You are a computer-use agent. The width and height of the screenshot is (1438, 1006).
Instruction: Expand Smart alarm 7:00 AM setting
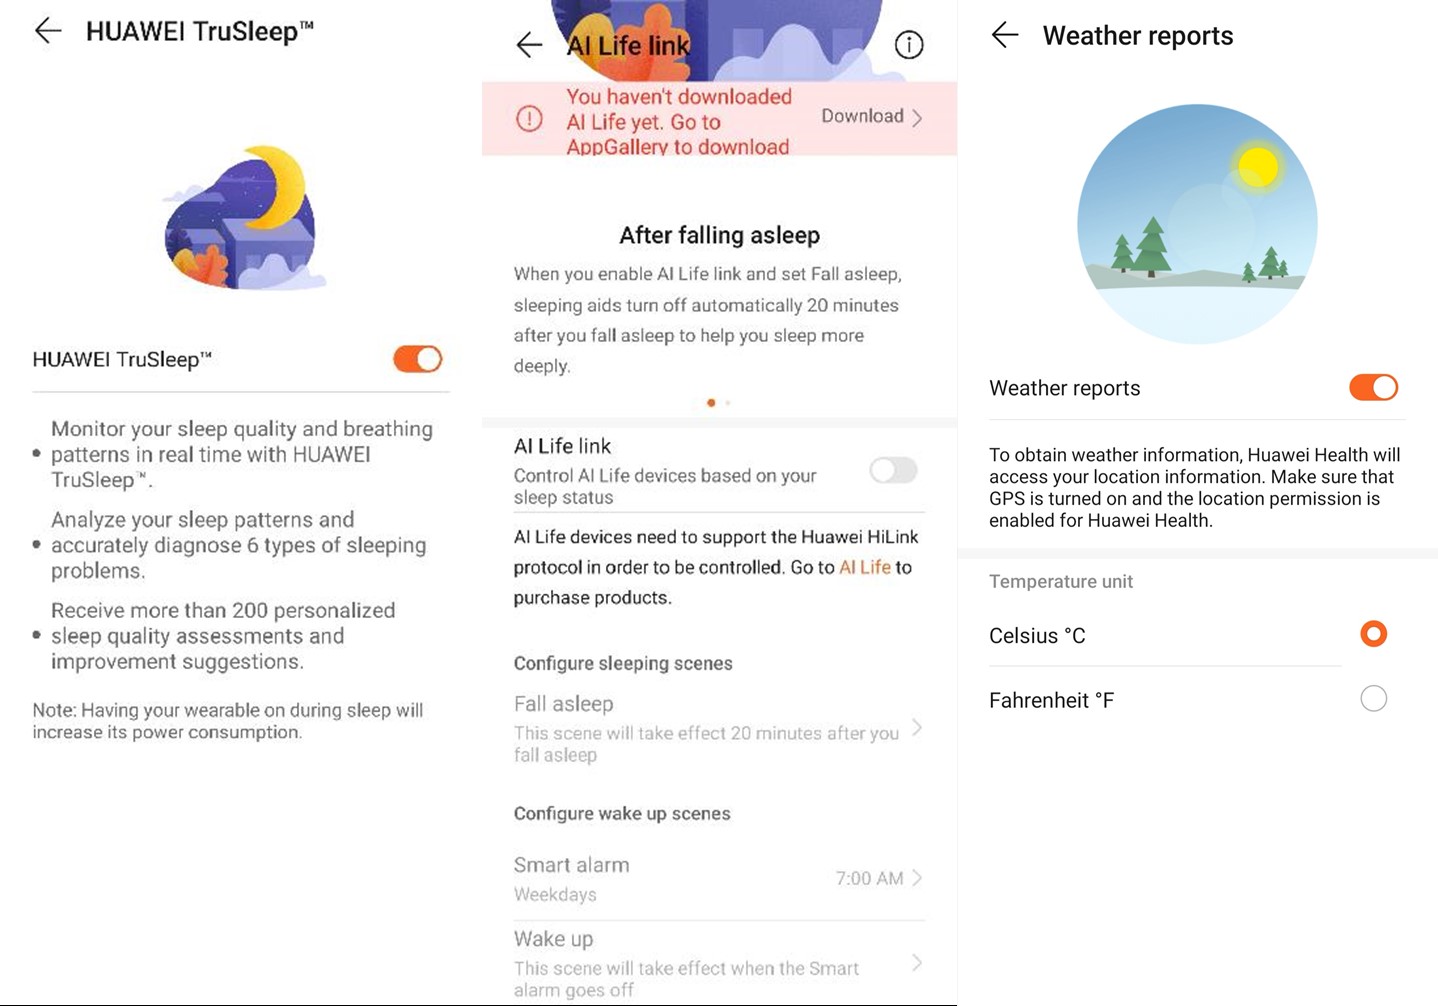tap(878, 878)
